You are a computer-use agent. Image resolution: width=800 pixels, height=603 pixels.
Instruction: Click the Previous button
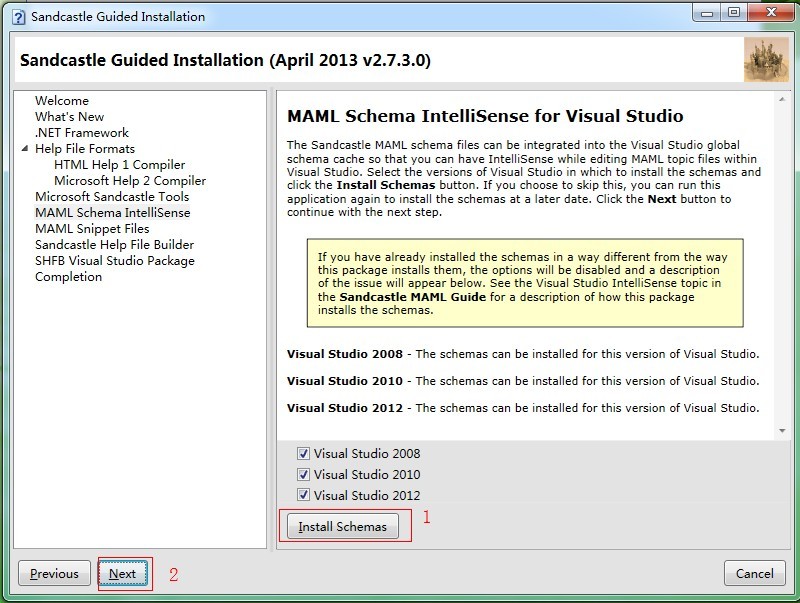(x=54, y=574)
